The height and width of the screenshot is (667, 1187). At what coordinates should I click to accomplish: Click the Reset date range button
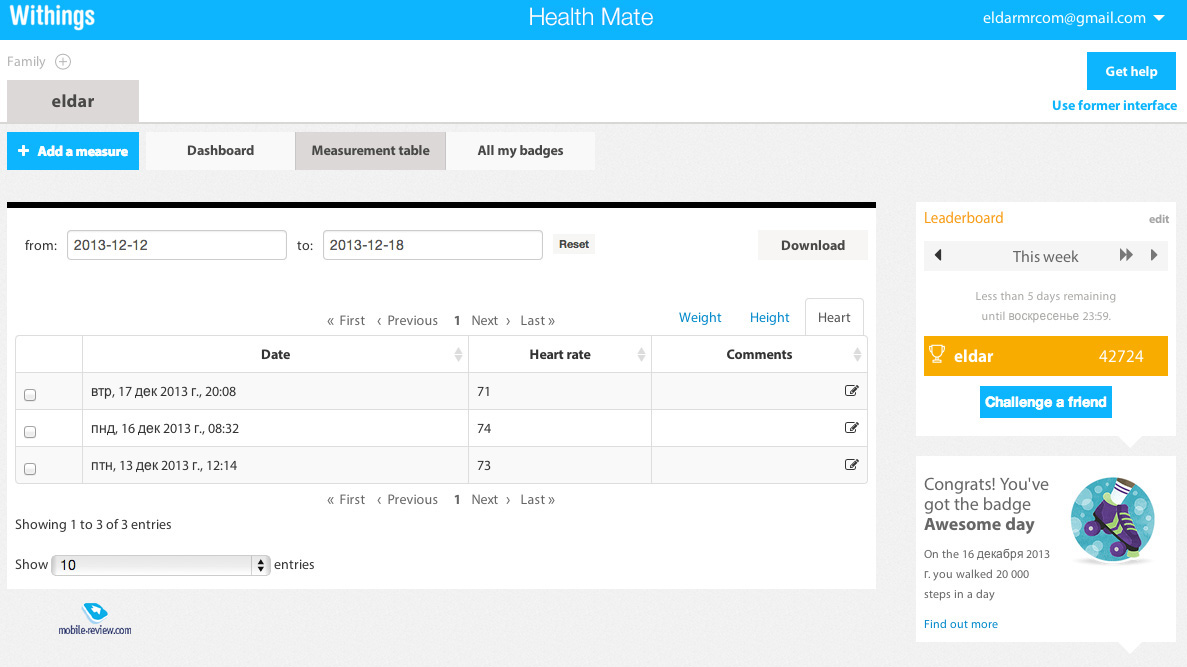pos(574,245)
